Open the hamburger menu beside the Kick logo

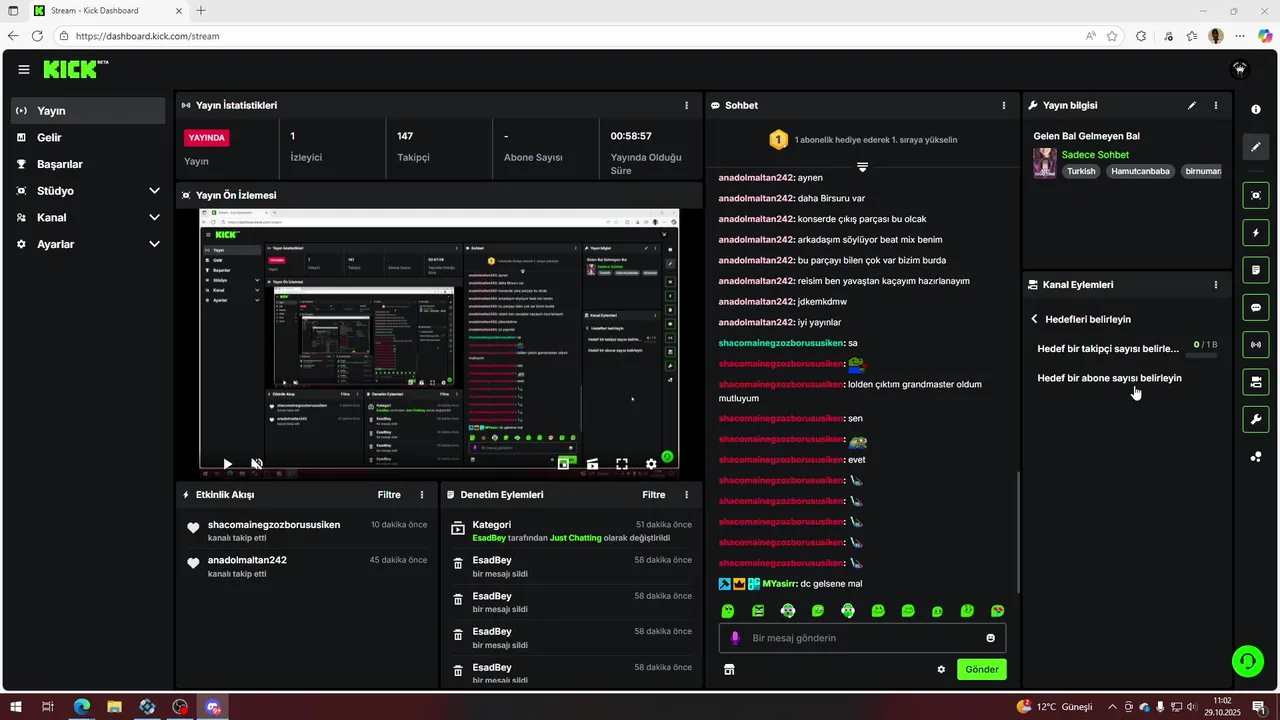click(24, 69)
